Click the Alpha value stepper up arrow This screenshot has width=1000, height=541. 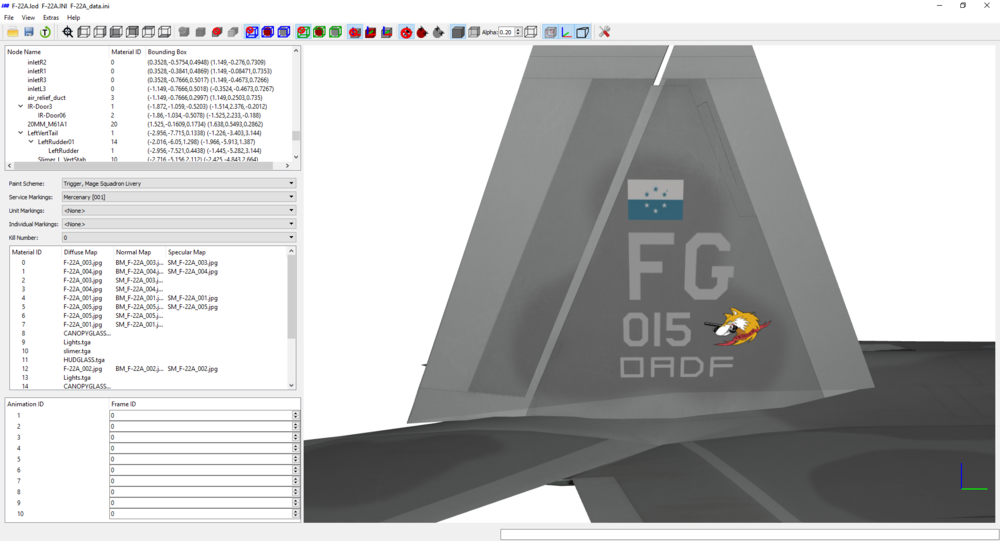pos(518,29)
